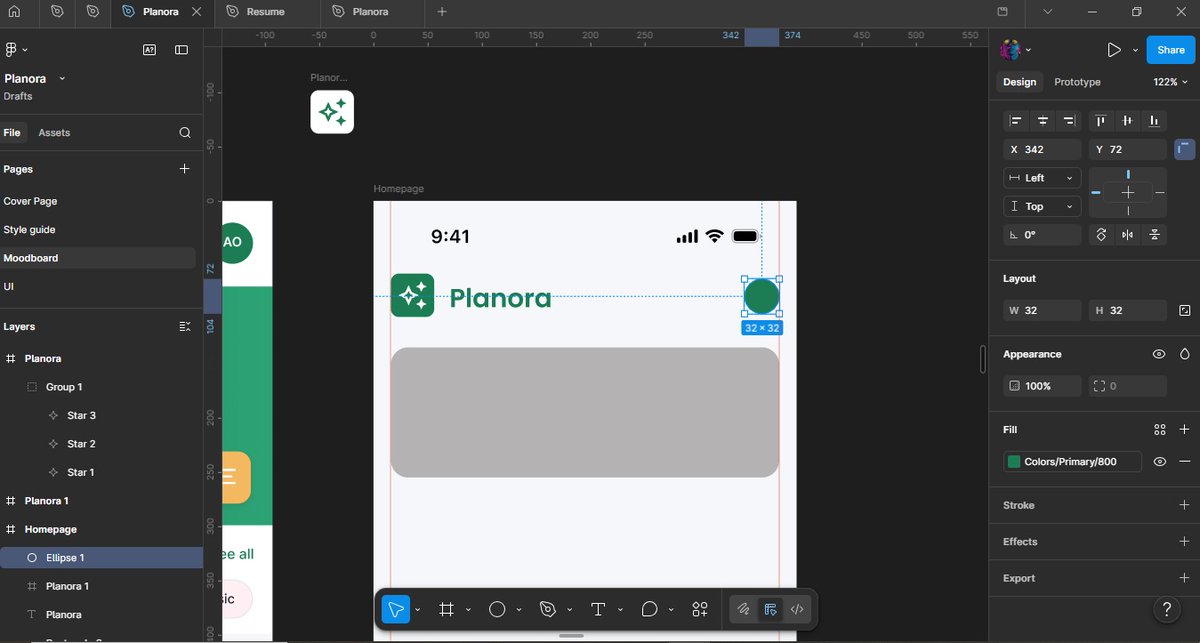The height and width of the screenshot is (643, 1200).
Task: Collapse the left sidebar panel icon
Action: [x=181, y=49]
